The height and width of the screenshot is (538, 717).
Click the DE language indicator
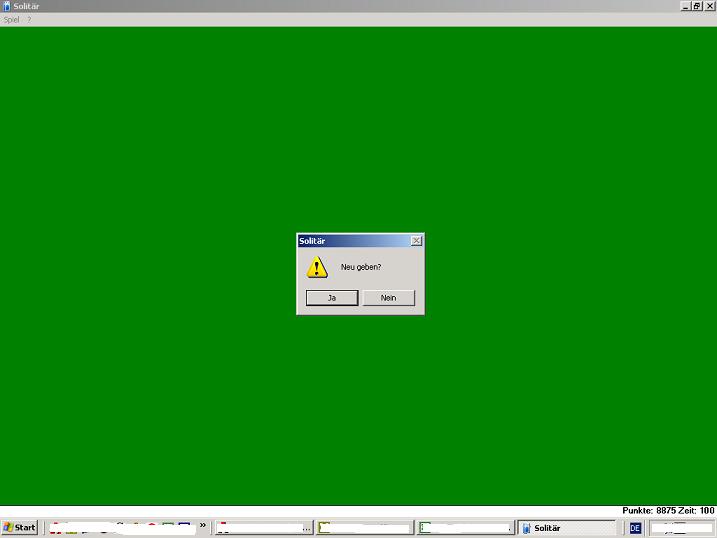pos(635,528)
